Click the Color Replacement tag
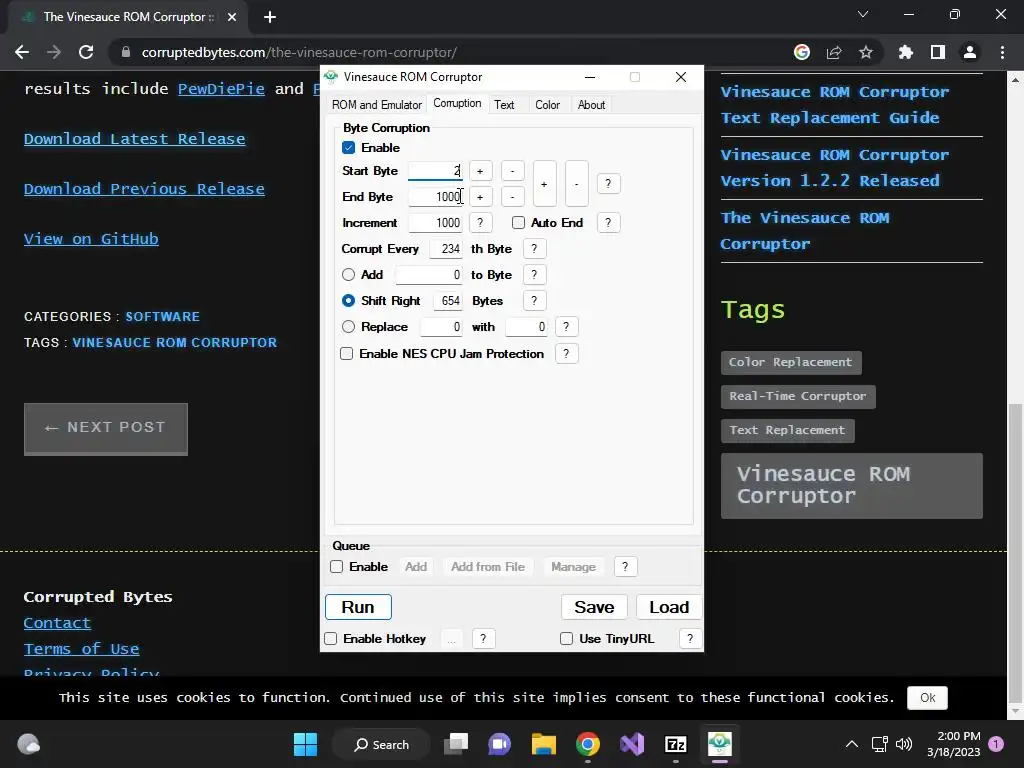This screenshot has height=768, width=1024. tap(791, 362)
